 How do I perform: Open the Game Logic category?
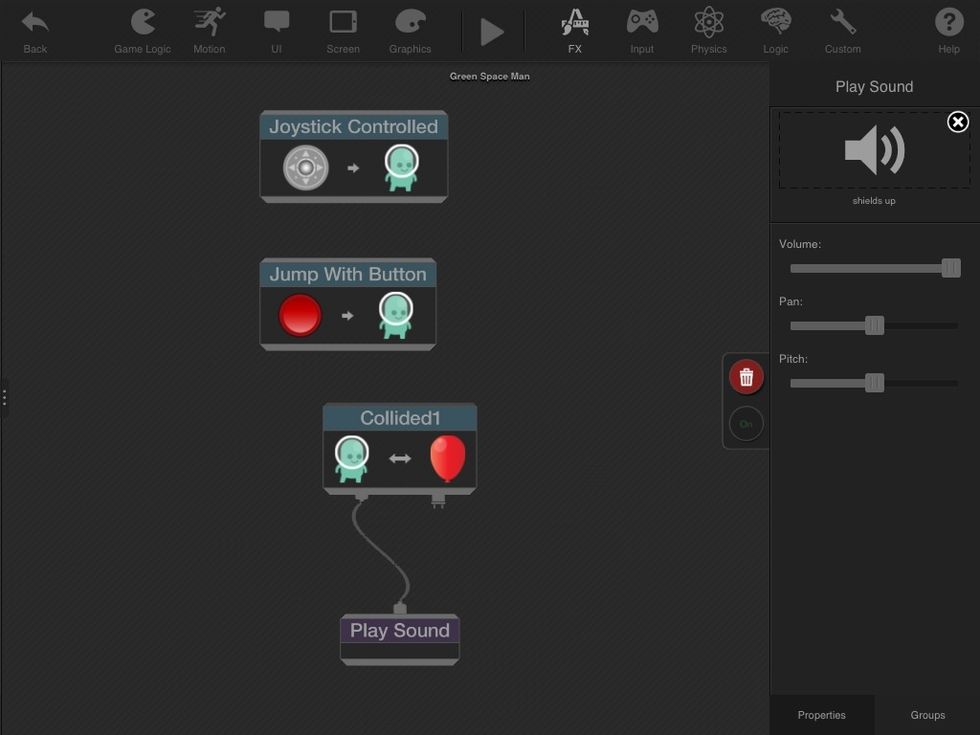tap(142, 30)
